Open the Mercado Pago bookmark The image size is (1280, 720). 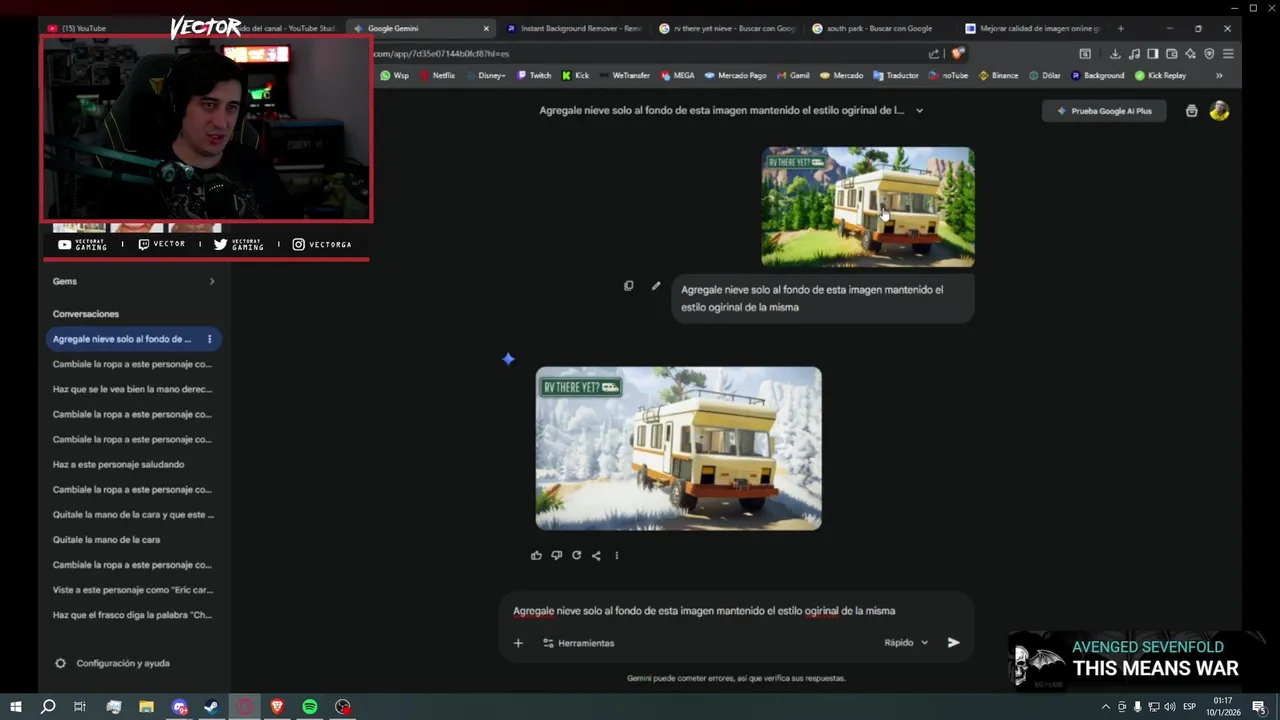click(x=735, y=75)
